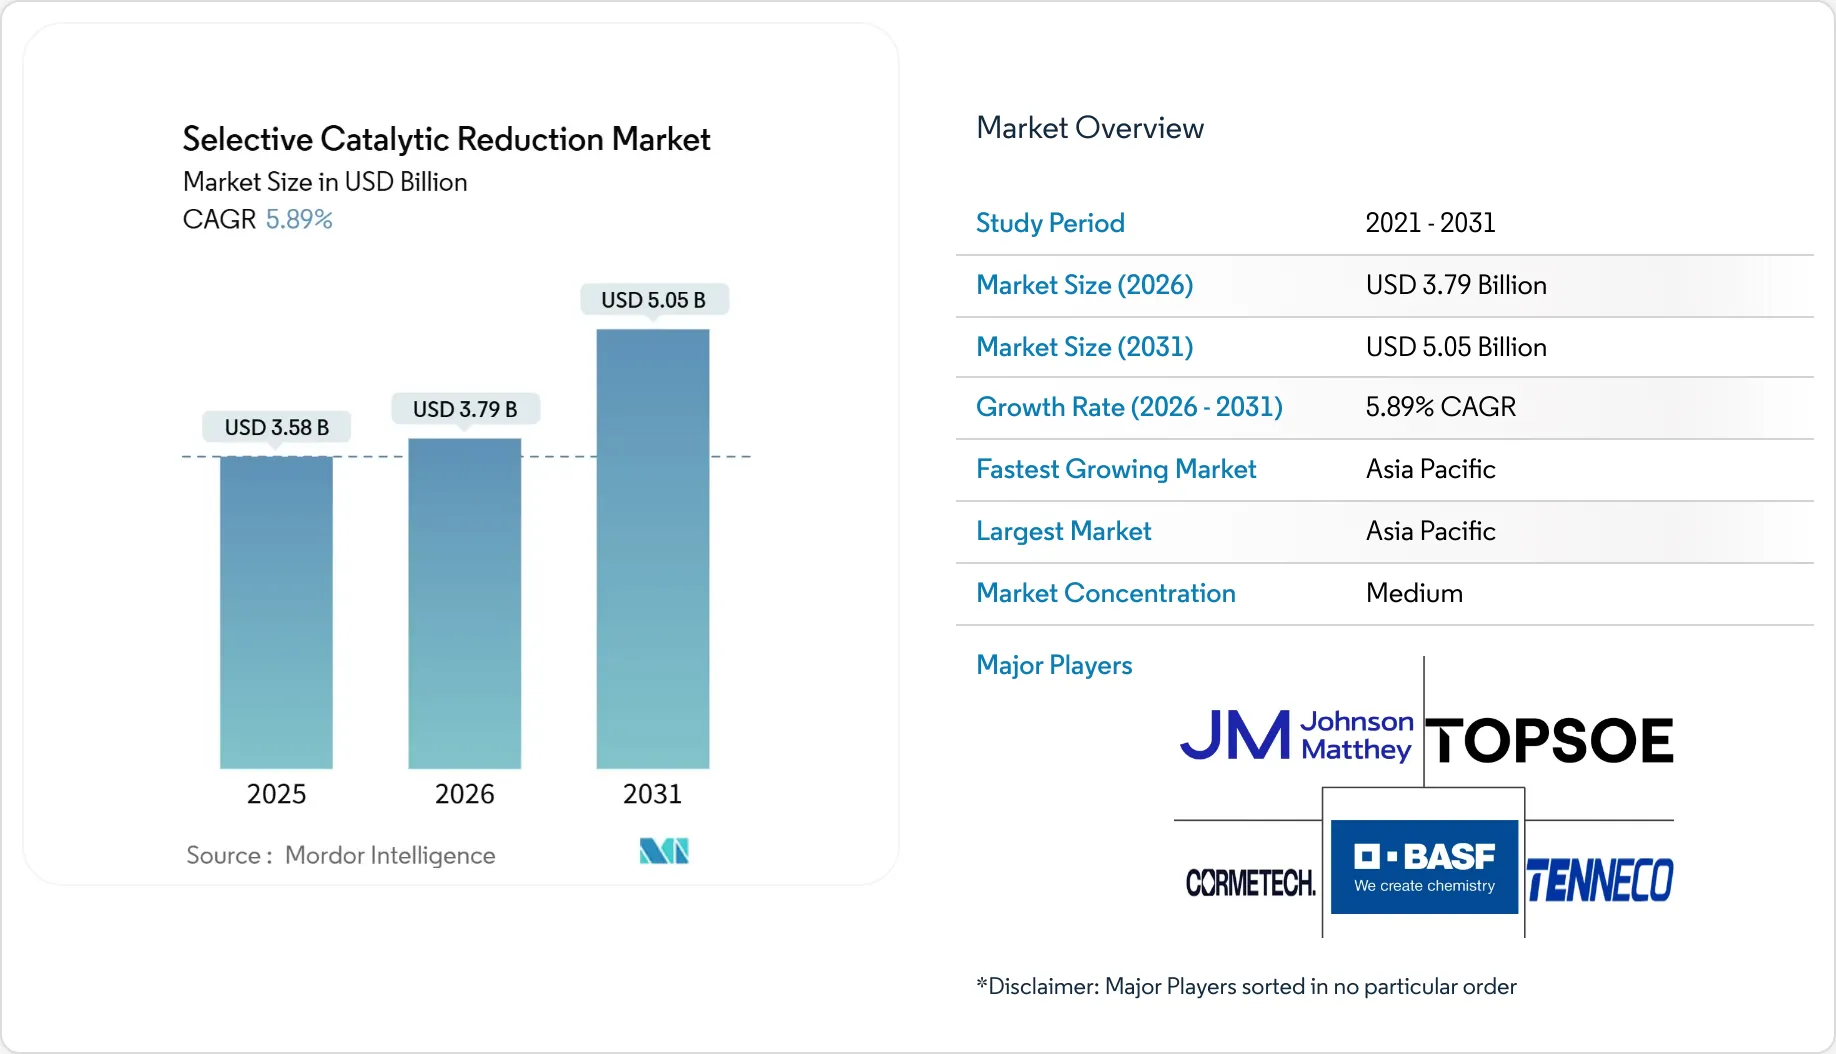Click the Source: Mordor Intelligence text
Screen dimensions: 1836x1054
341,855
